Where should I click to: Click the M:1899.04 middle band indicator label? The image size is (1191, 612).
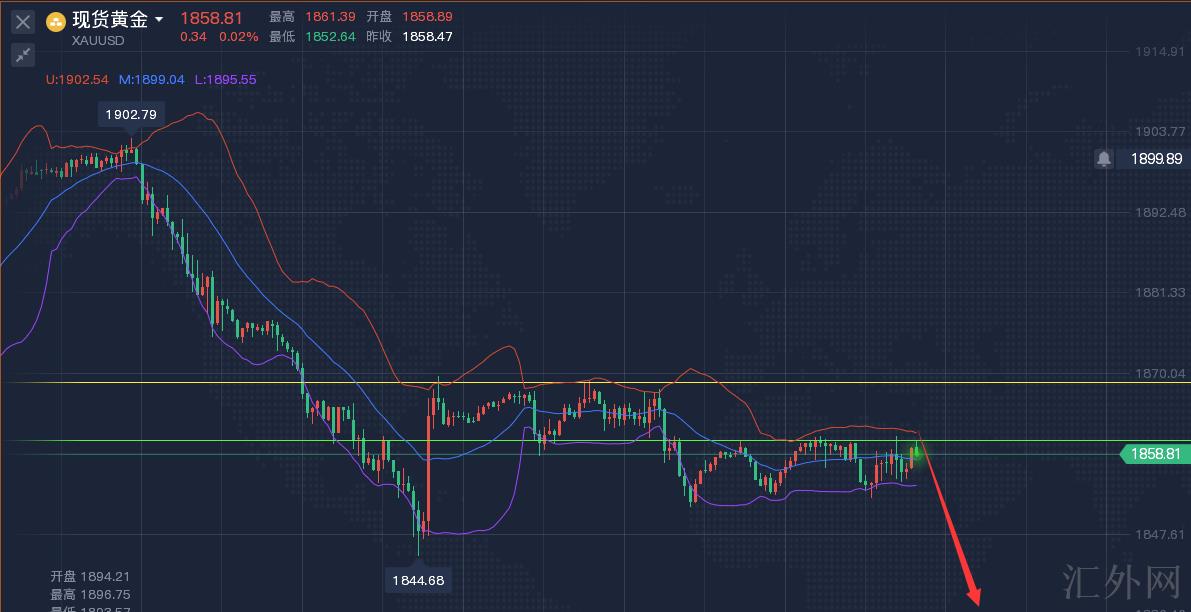[x=151, y=80]
